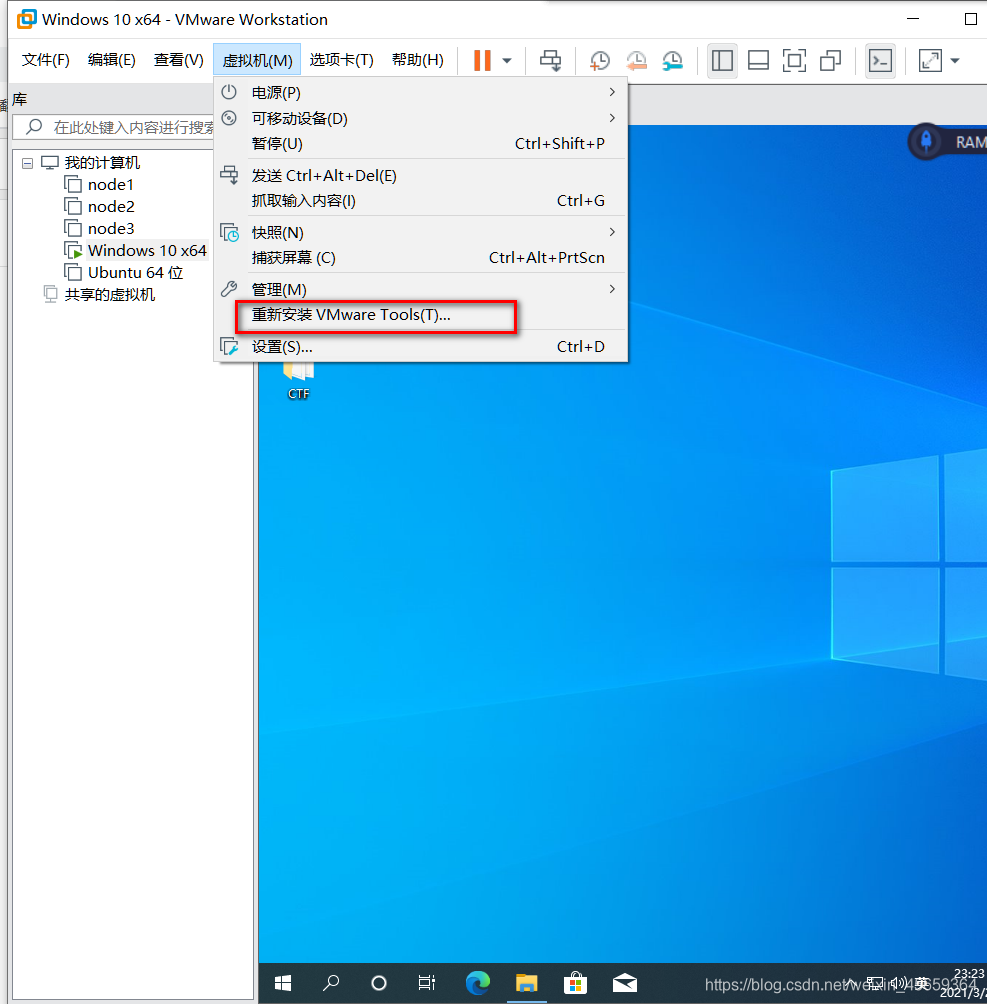The width and height of the screenshot is (987, 1004).
Task: Open the 查看(V) menu
Action: (178, 60)
